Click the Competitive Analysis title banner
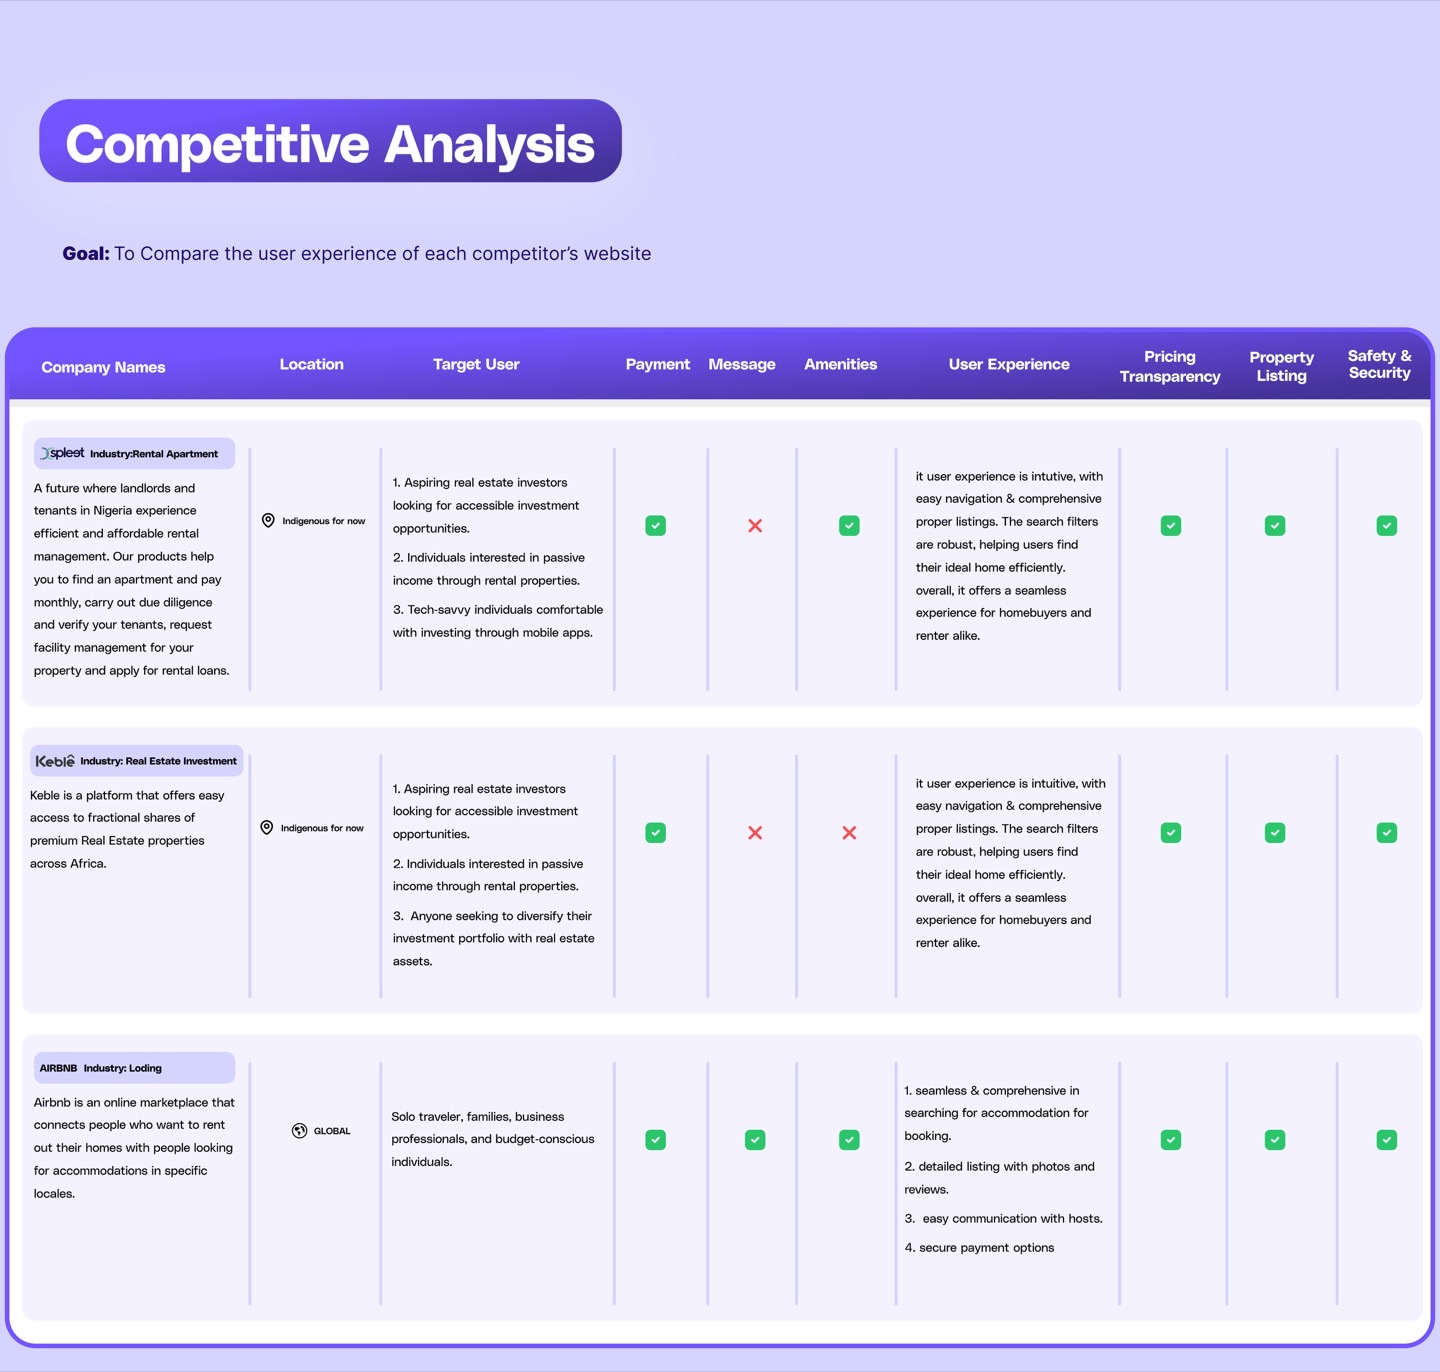Screen dimensions: 1440x1372 [x=330, y=141]
